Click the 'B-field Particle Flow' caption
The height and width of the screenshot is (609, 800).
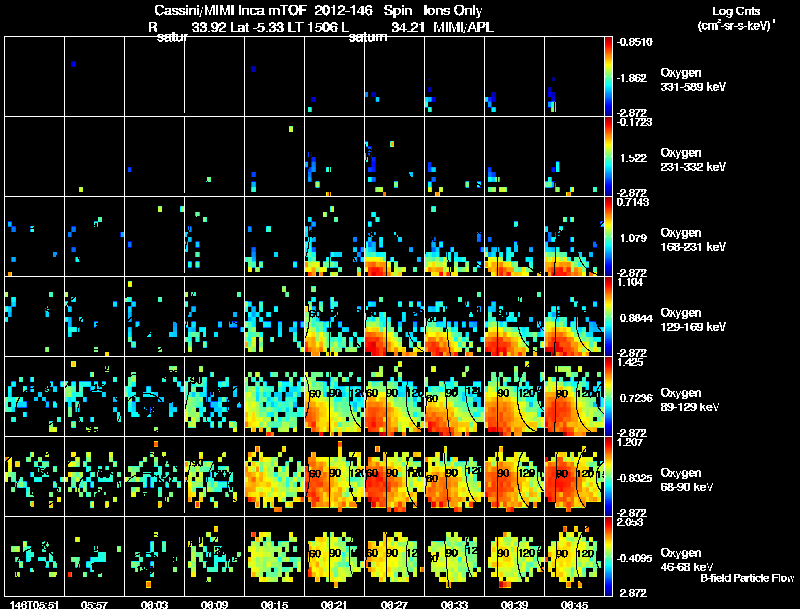[x=747, y=578]
